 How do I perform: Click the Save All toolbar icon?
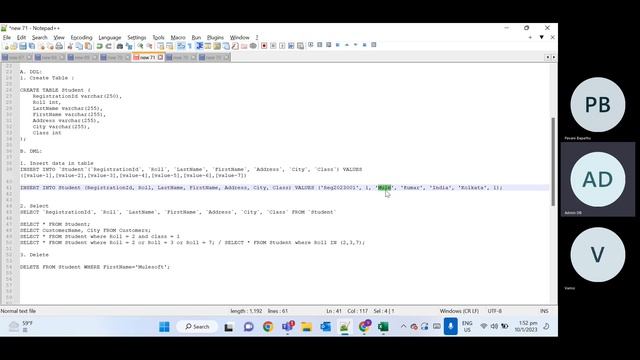click(31, 46)
